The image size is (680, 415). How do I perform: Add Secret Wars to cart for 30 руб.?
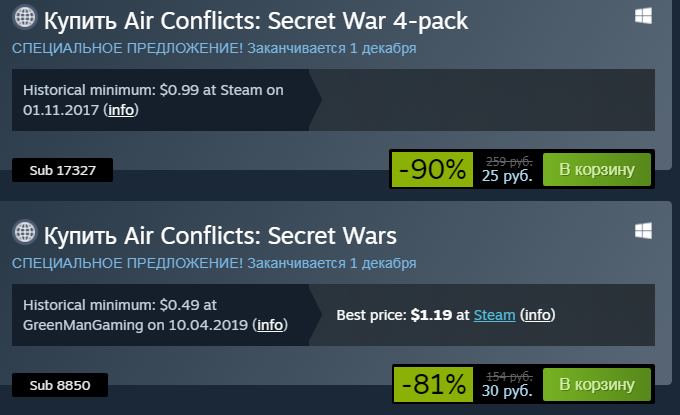(597, 384)
